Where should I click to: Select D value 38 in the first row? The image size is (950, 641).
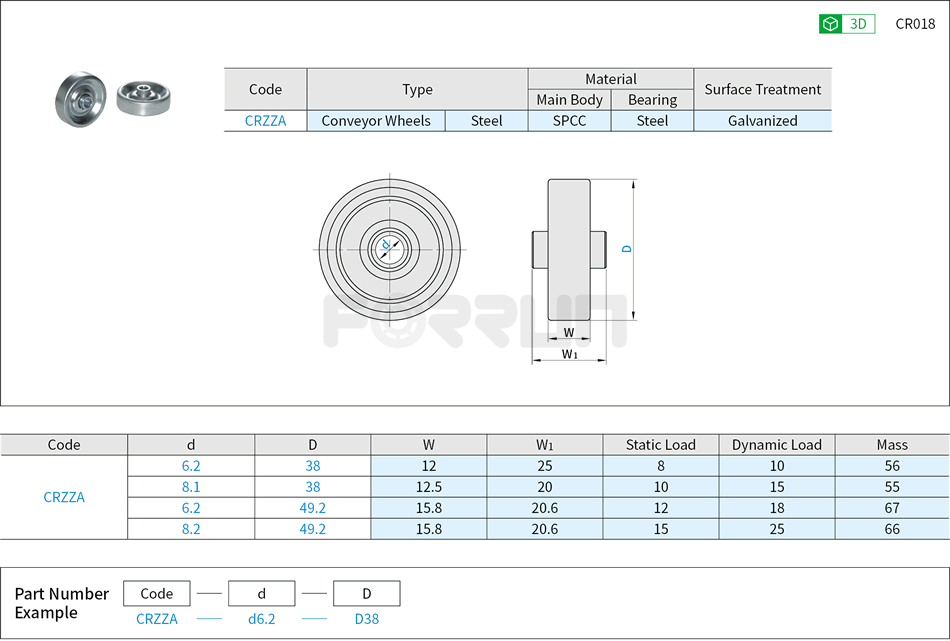(x=313, y=465)
